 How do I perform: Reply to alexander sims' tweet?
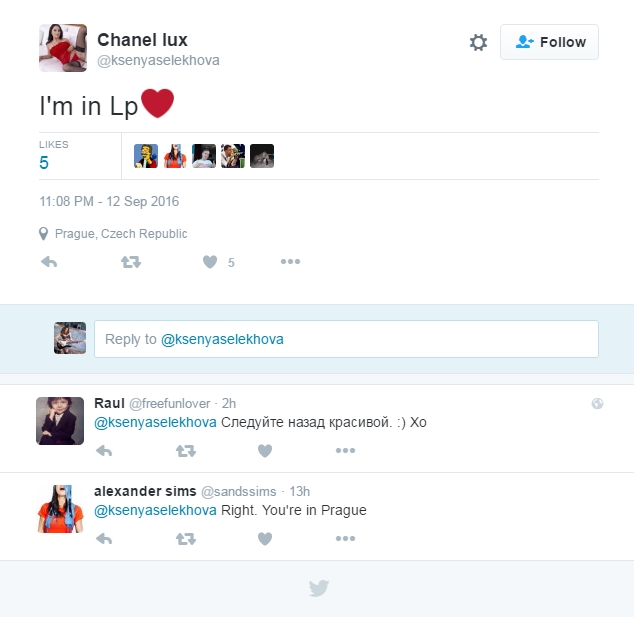click(x=103, y=539)
